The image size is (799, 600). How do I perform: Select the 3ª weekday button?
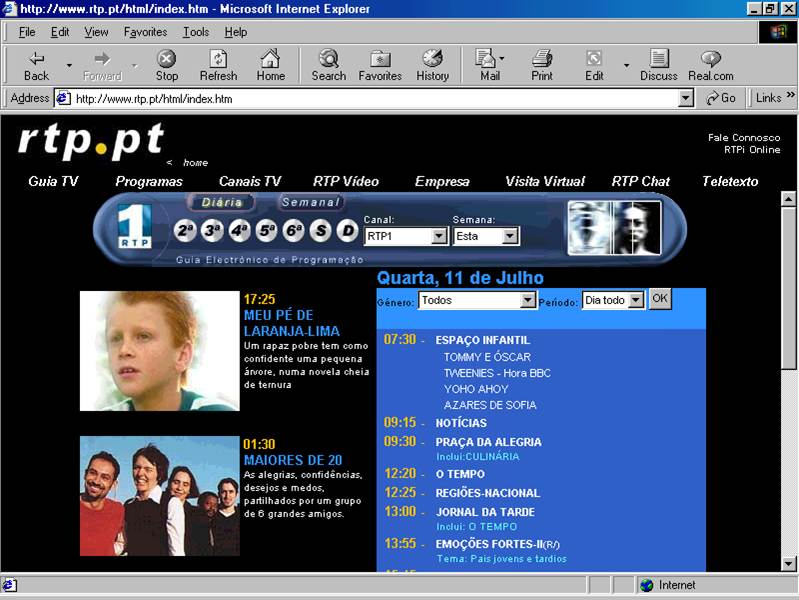[x=212, y=231]
